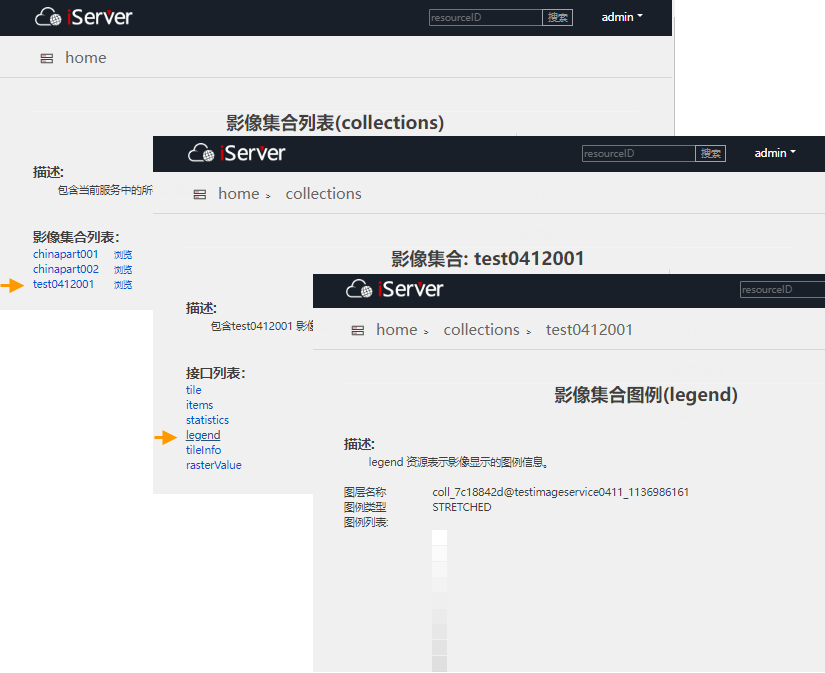The height and width of the screenshot is (673, 825).
Task: Go to collections in the legend breadcrumb
Action: click(x=481, y=330)
